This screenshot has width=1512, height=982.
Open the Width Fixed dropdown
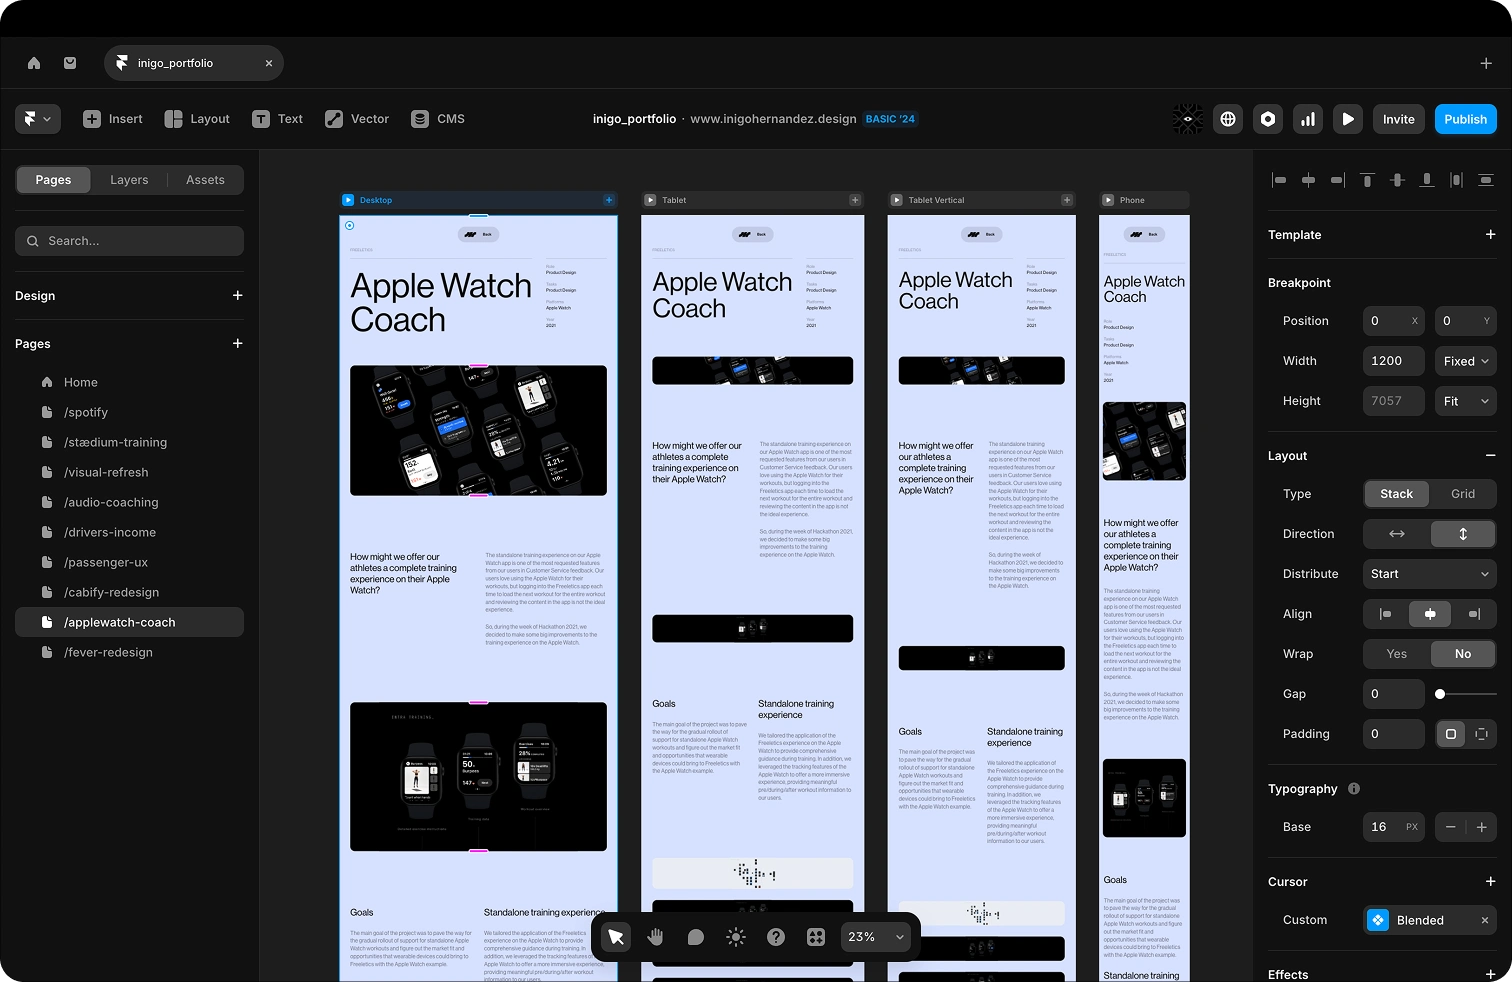(1464, 360)
